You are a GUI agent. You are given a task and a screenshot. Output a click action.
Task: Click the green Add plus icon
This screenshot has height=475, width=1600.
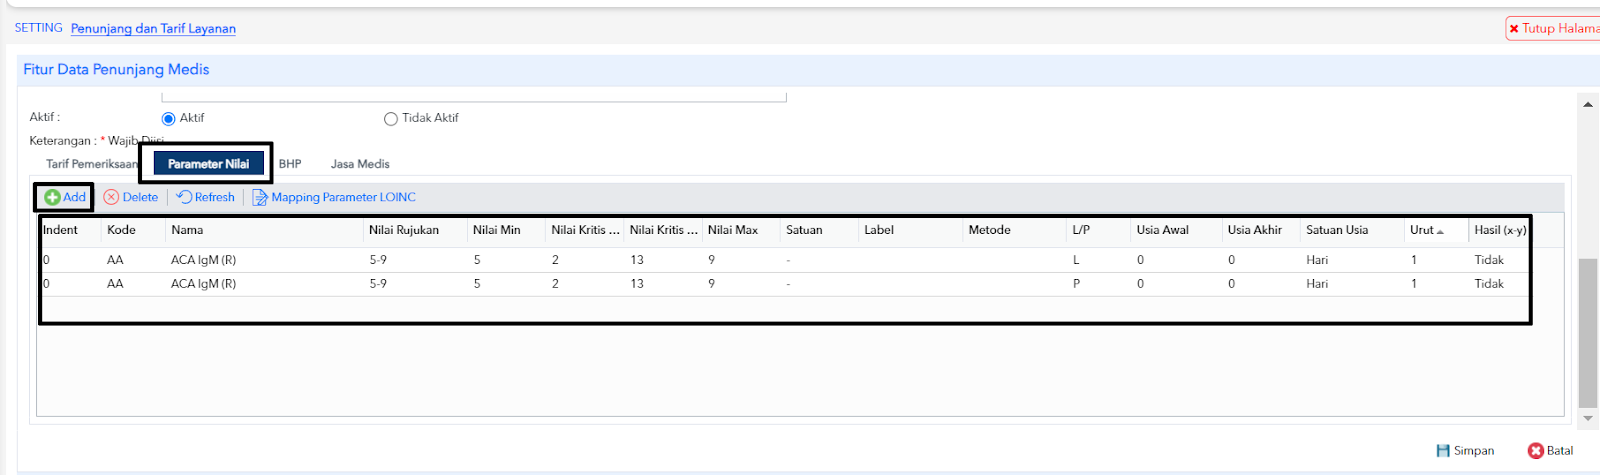(x=52, y=197)
